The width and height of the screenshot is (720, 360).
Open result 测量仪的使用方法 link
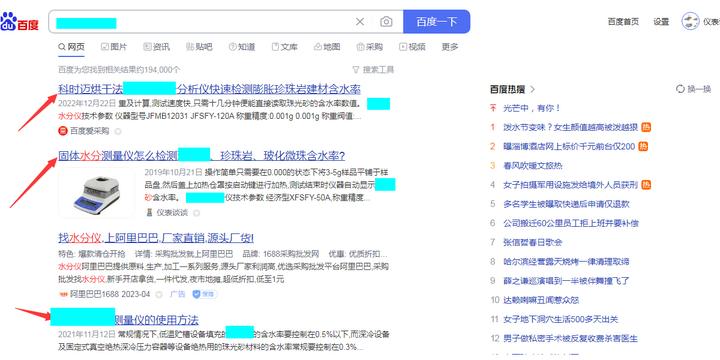156,320
